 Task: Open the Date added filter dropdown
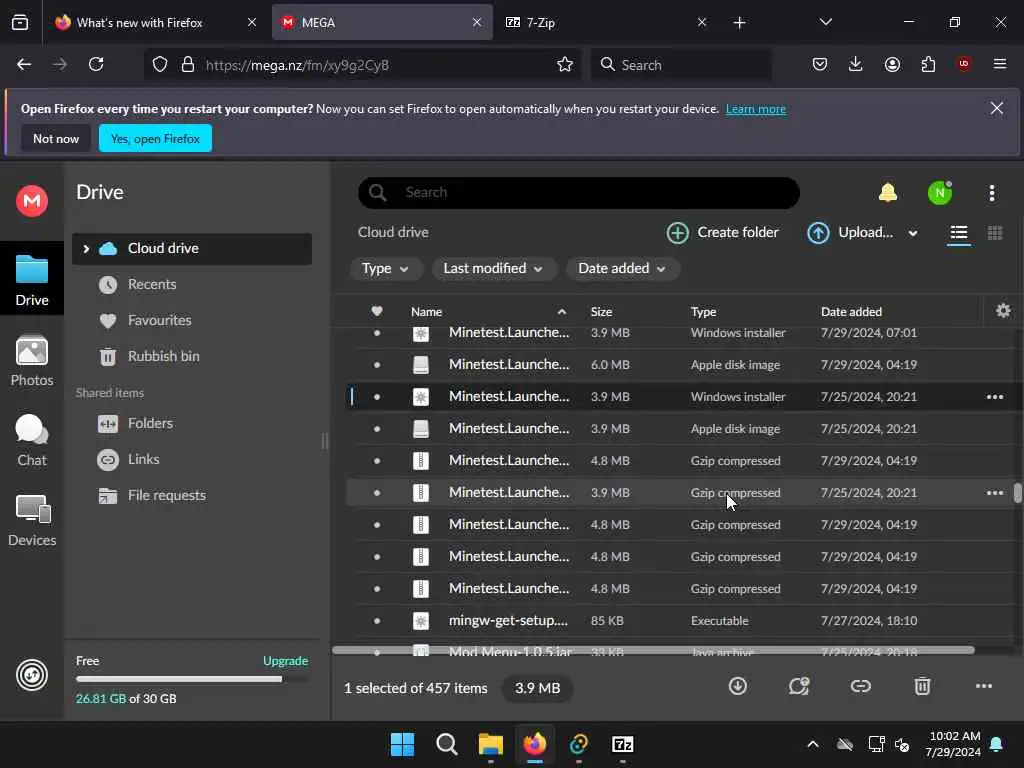(622, 268)
